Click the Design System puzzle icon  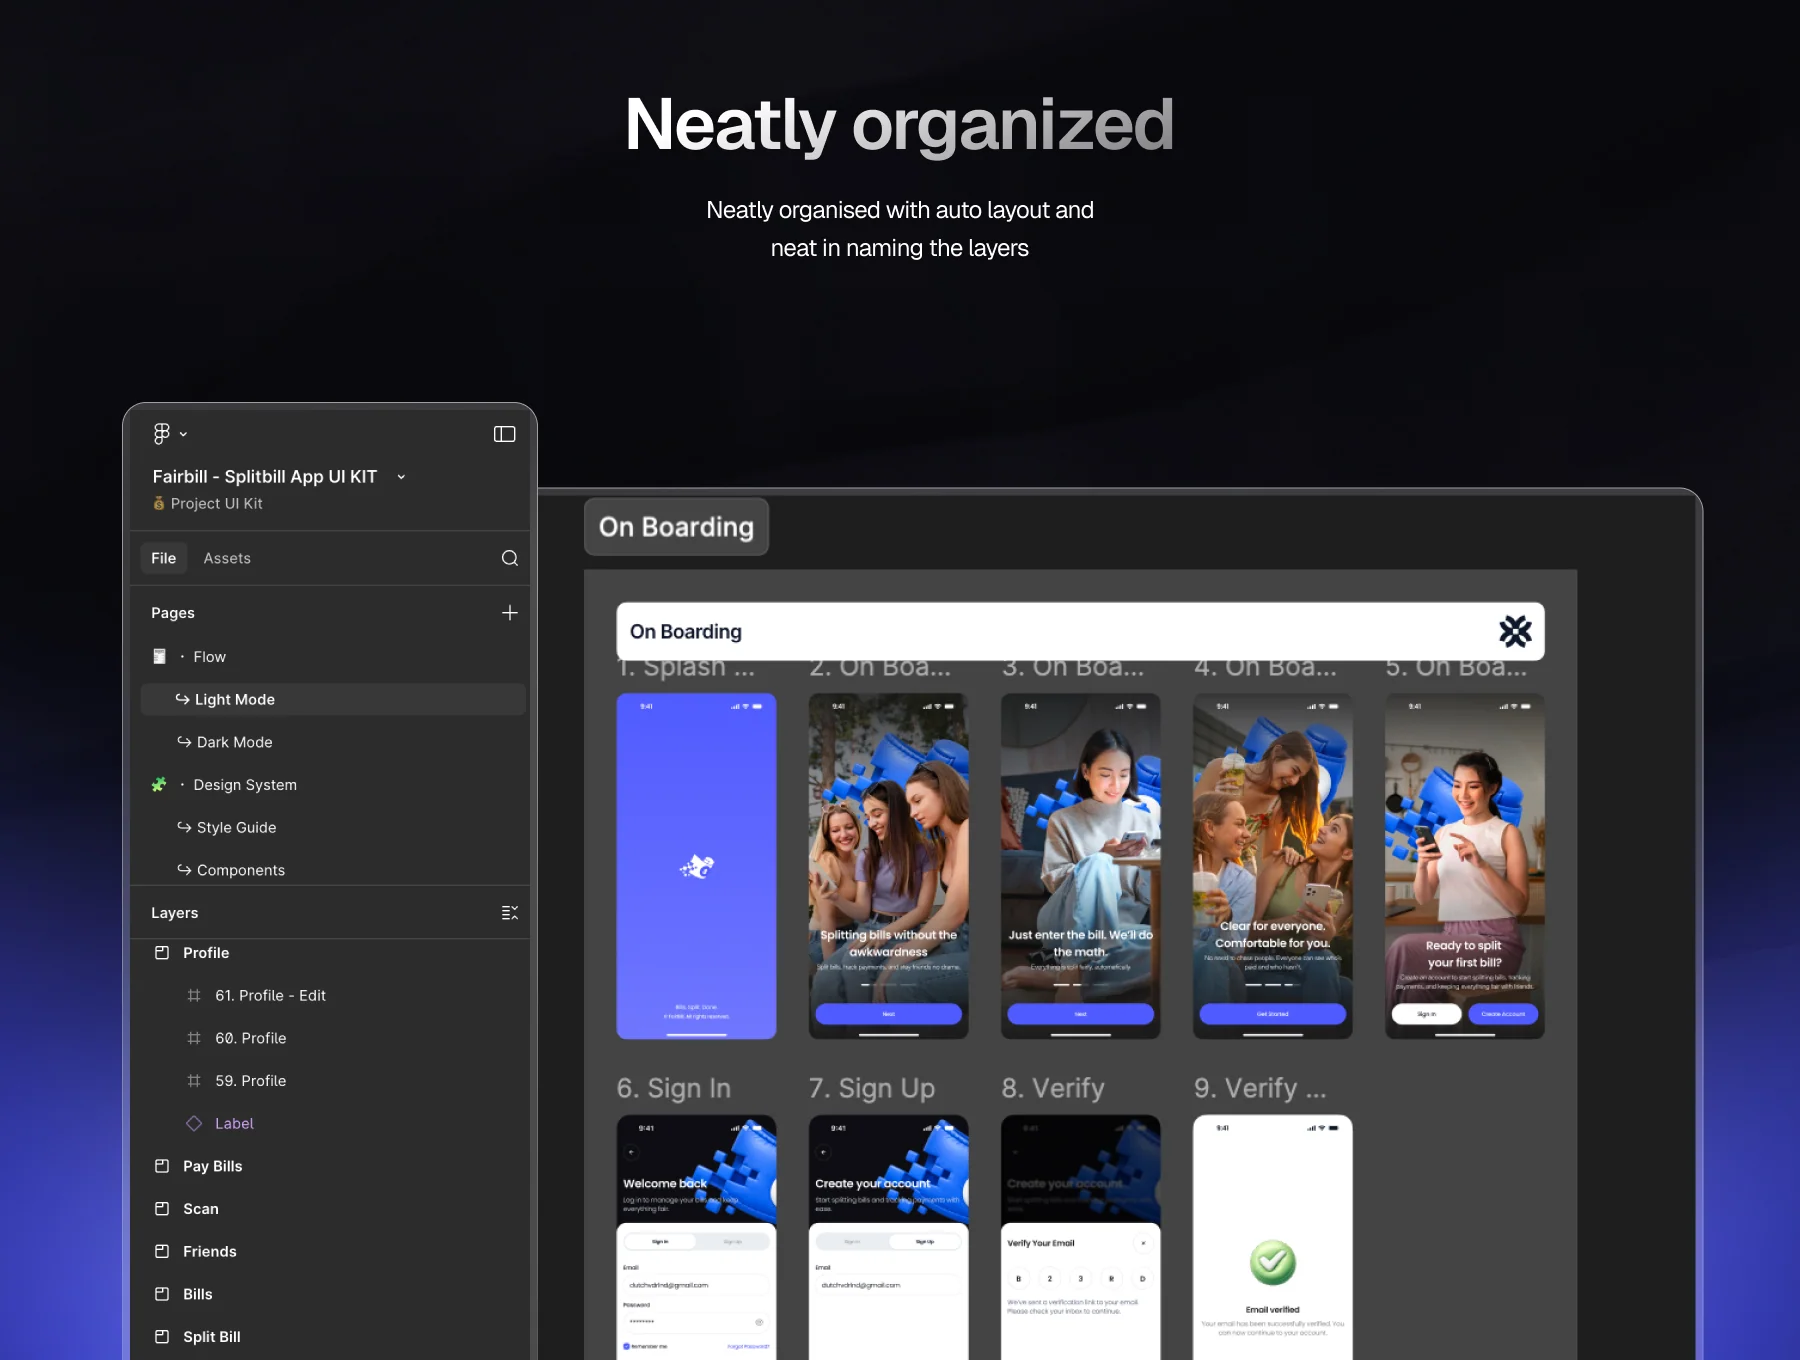(159, 785)
